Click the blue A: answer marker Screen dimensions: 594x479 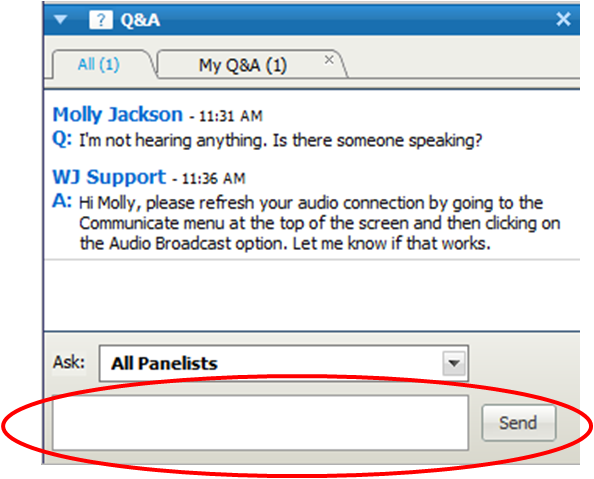[x=62, y=201]
